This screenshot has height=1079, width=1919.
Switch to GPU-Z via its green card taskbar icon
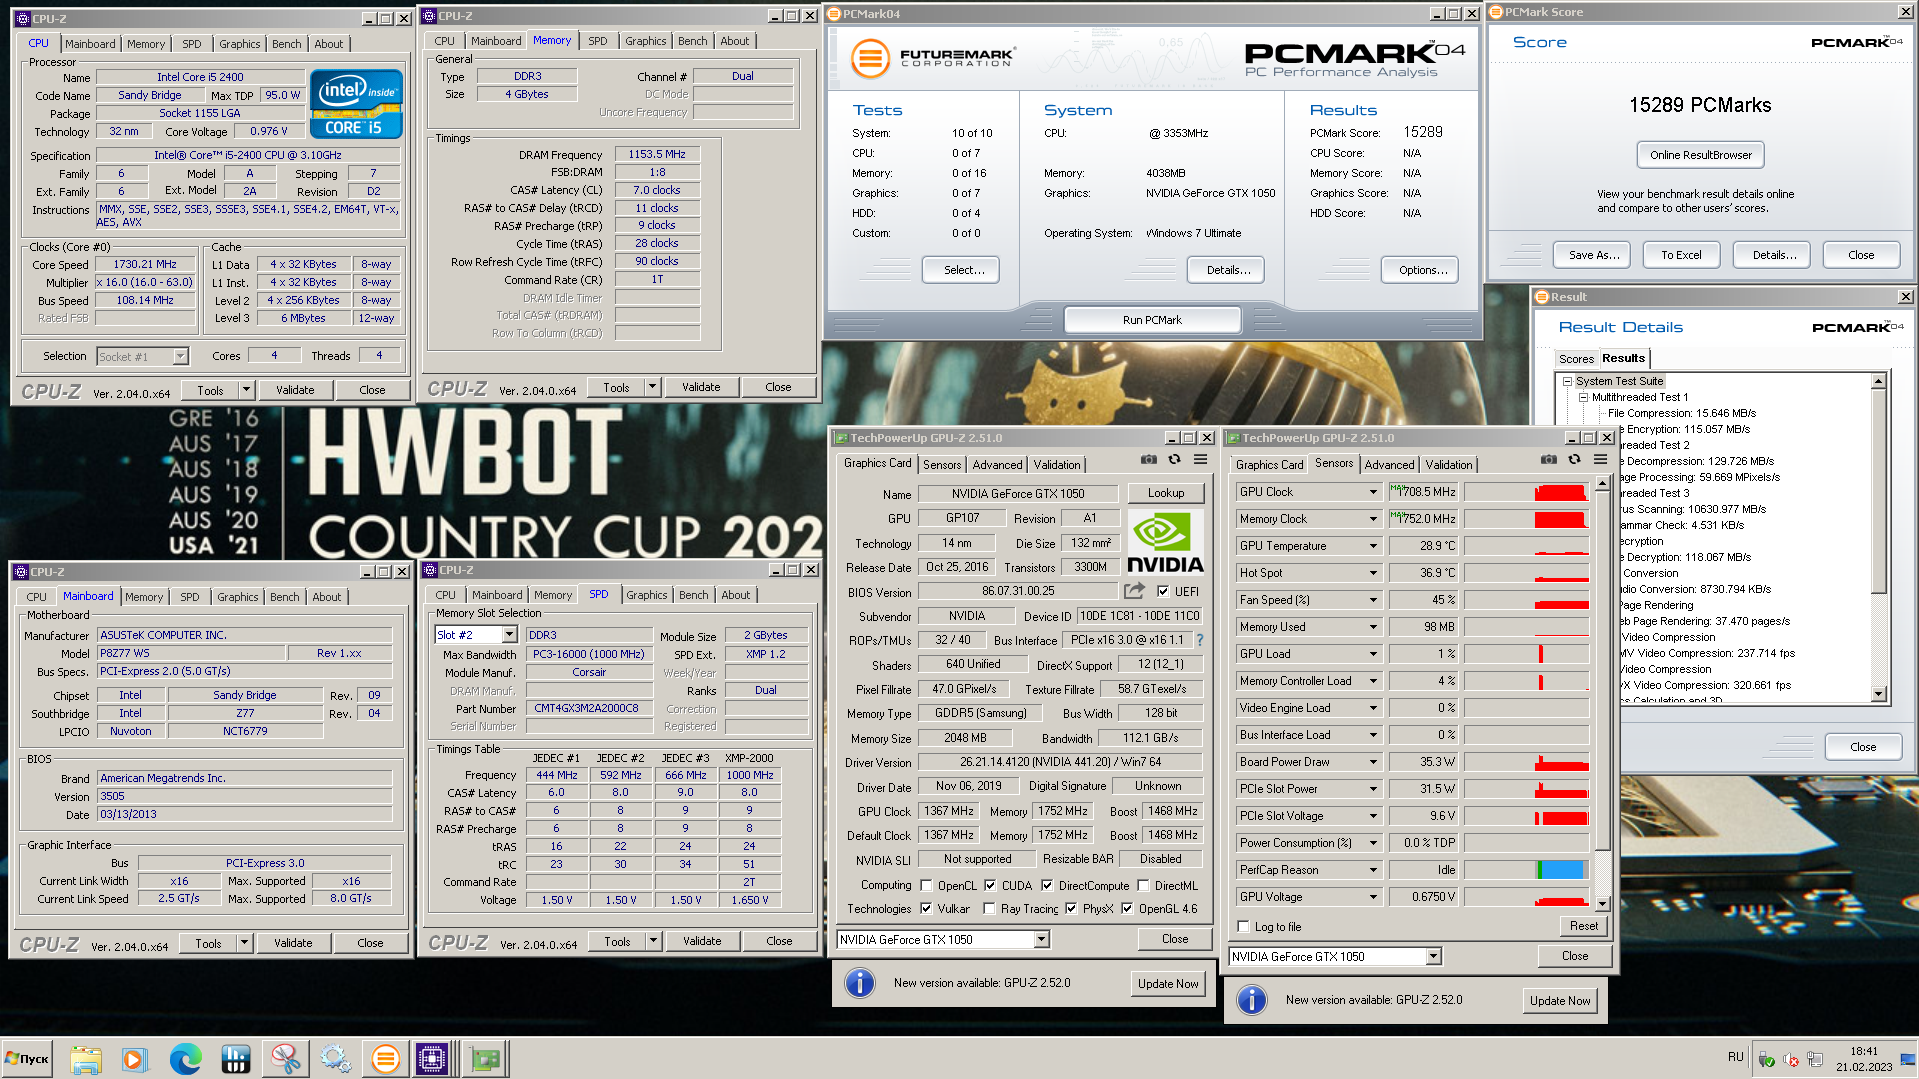(487, 1059)
